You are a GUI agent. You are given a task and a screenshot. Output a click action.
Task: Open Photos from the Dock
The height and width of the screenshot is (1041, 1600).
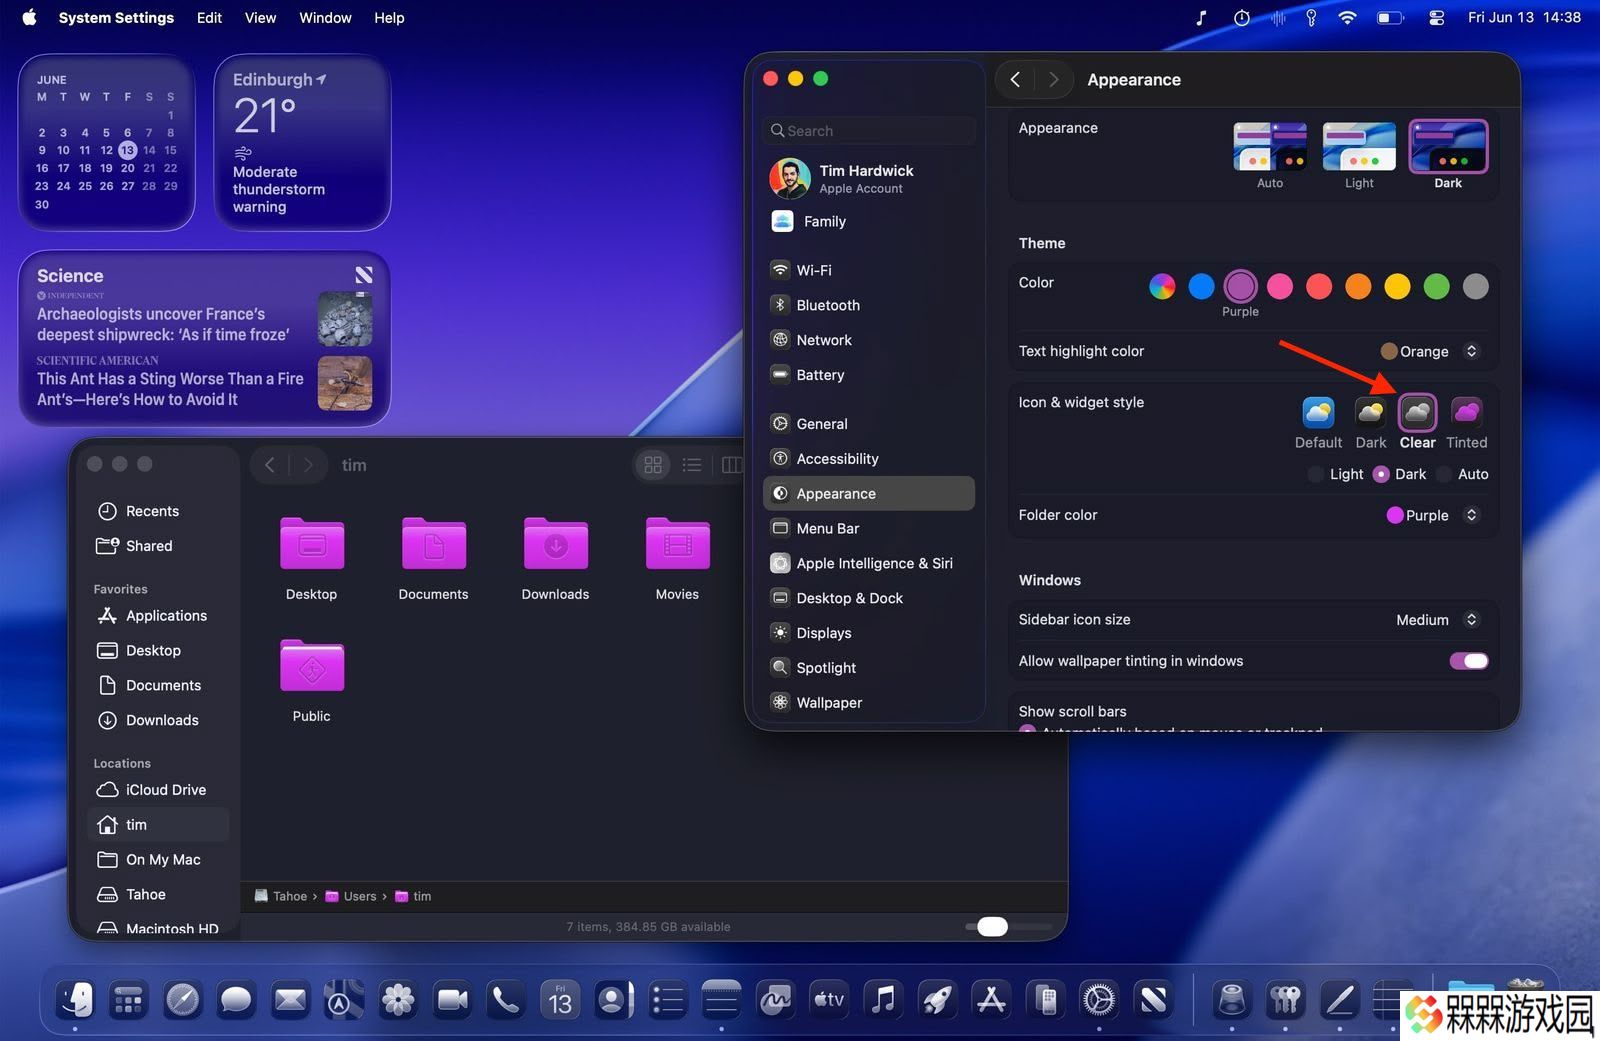point(398,999)
